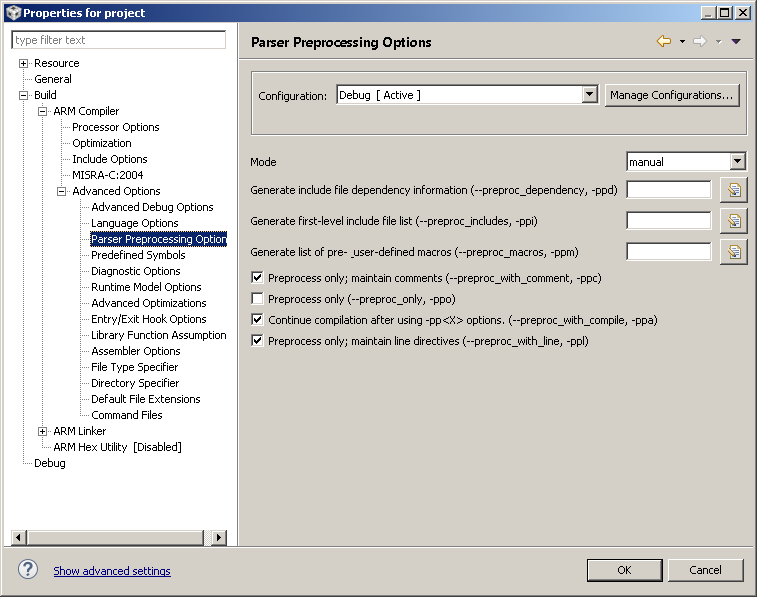Screen dimensions: 757x597
Task: Select MISRA-C:2004 tree item
Action: pos(108,175)
